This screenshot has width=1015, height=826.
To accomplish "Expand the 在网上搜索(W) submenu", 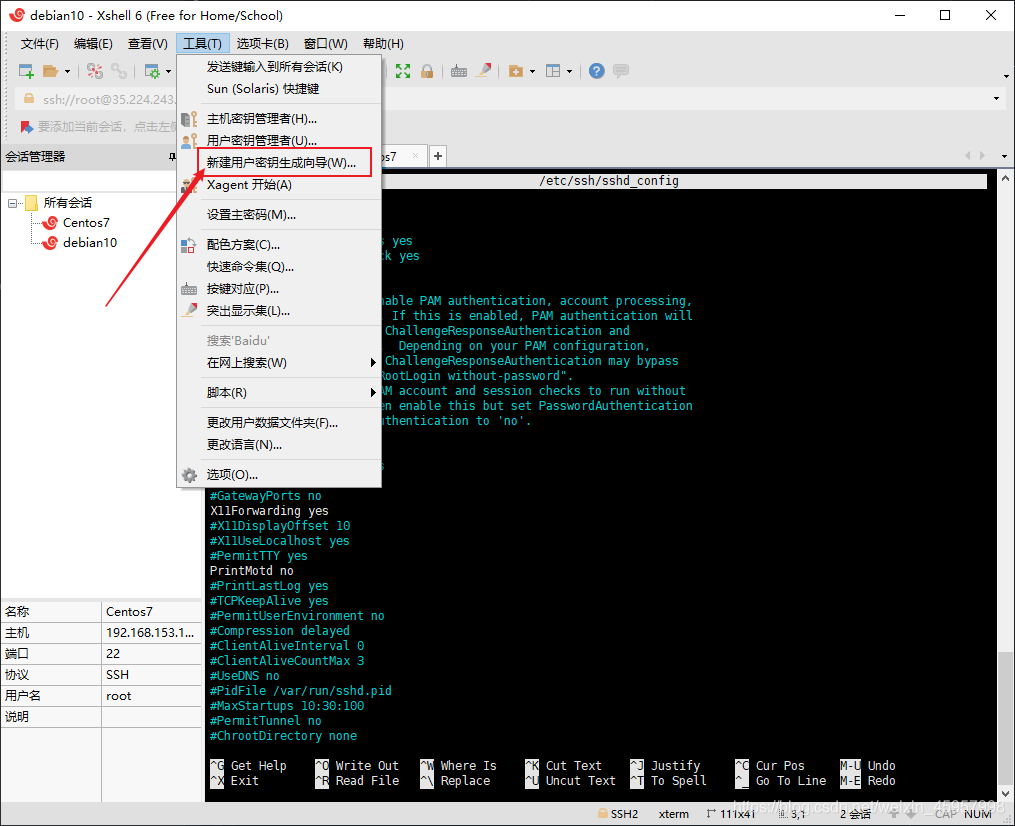I will pos(279,363).
